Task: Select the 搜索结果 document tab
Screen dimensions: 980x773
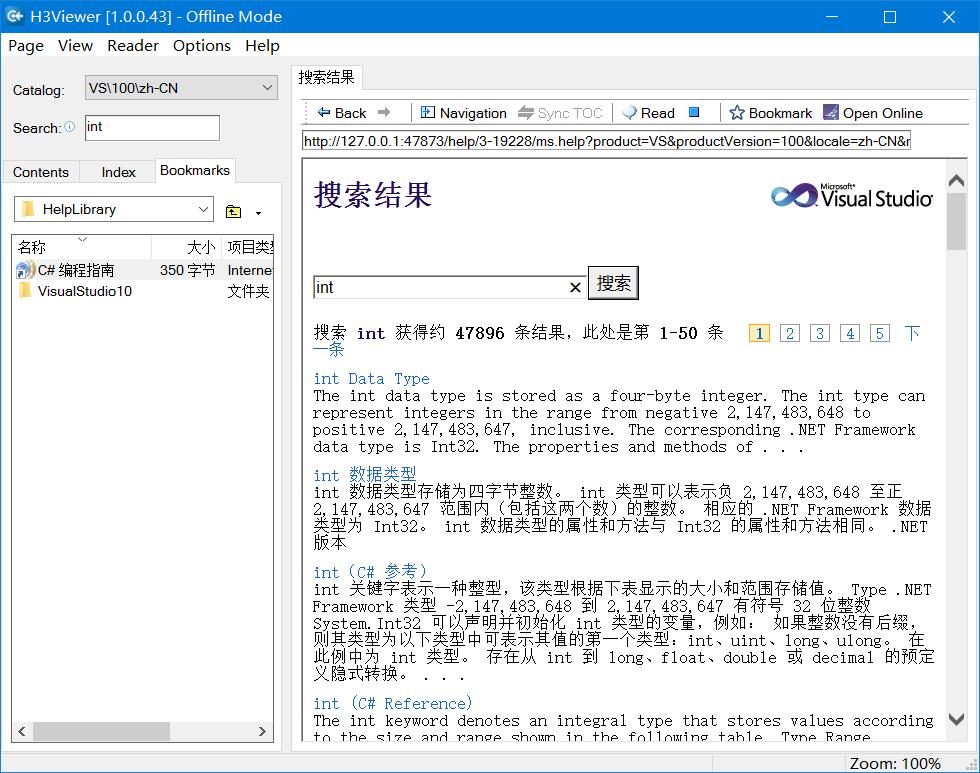Action: click(x=326, y=77)
